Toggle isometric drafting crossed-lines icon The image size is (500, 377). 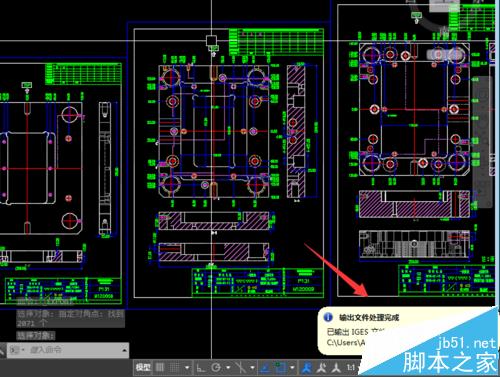point(240,368)
